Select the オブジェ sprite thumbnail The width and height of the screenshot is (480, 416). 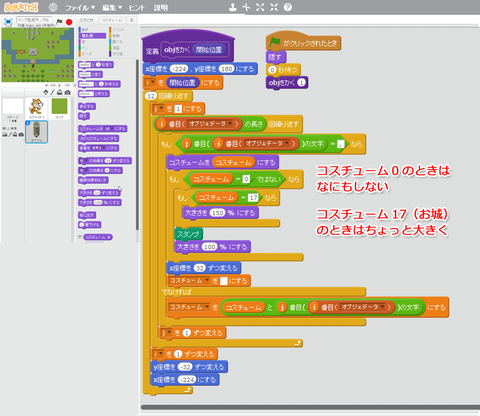pos(36,132)
